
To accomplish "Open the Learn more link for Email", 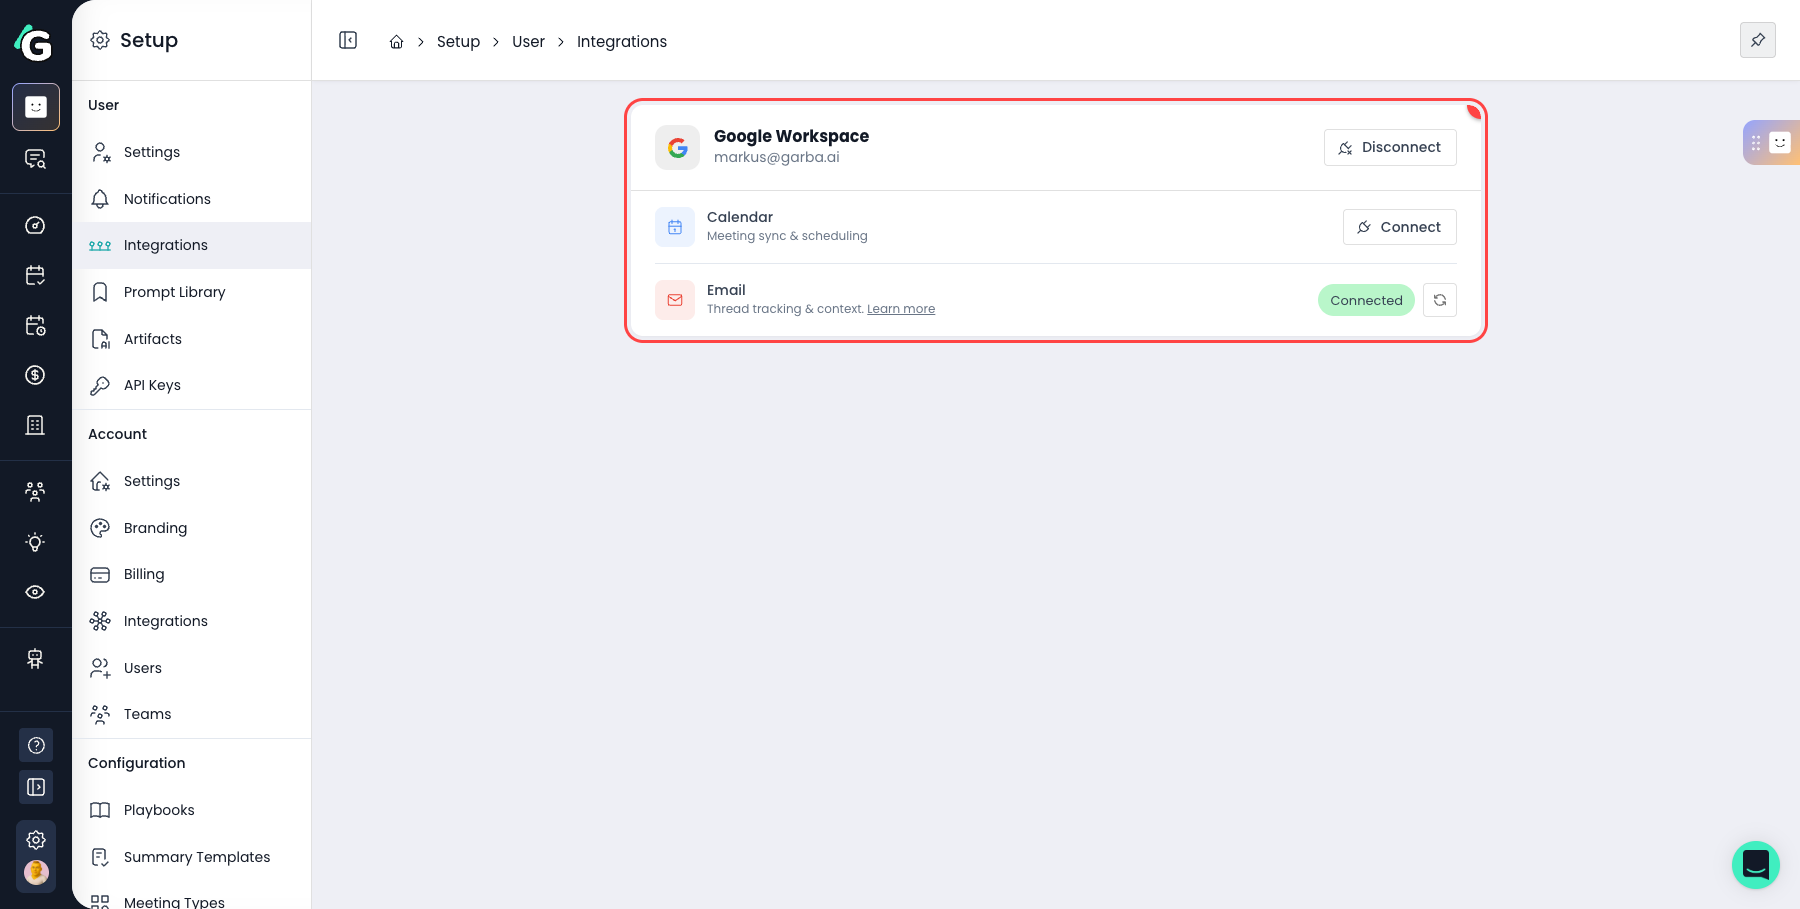I will pos(900,309).
